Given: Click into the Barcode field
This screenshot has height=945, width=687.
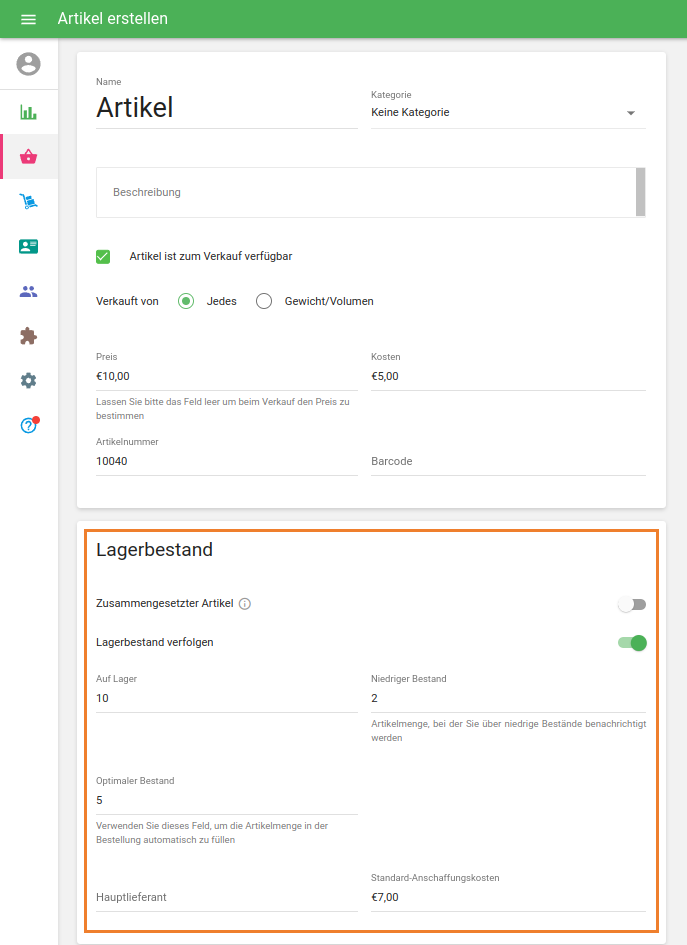Looking at the screenshot, I should [x=507, y=461].
